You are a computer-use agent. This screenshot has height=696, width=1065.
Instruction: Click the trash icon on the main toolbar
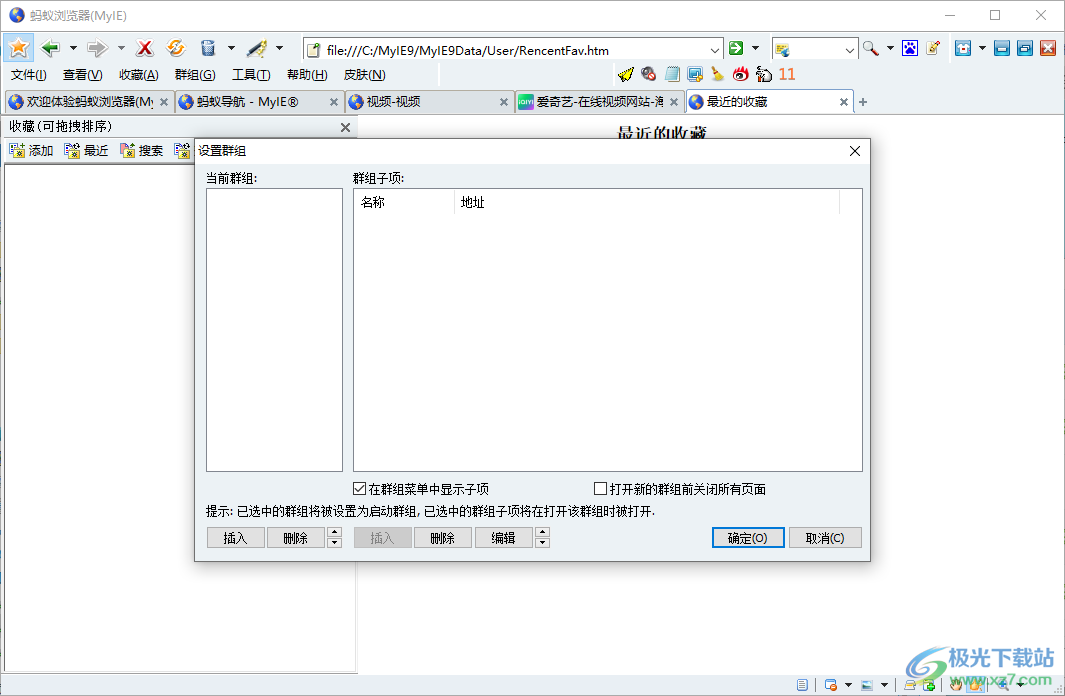(208, 47)
